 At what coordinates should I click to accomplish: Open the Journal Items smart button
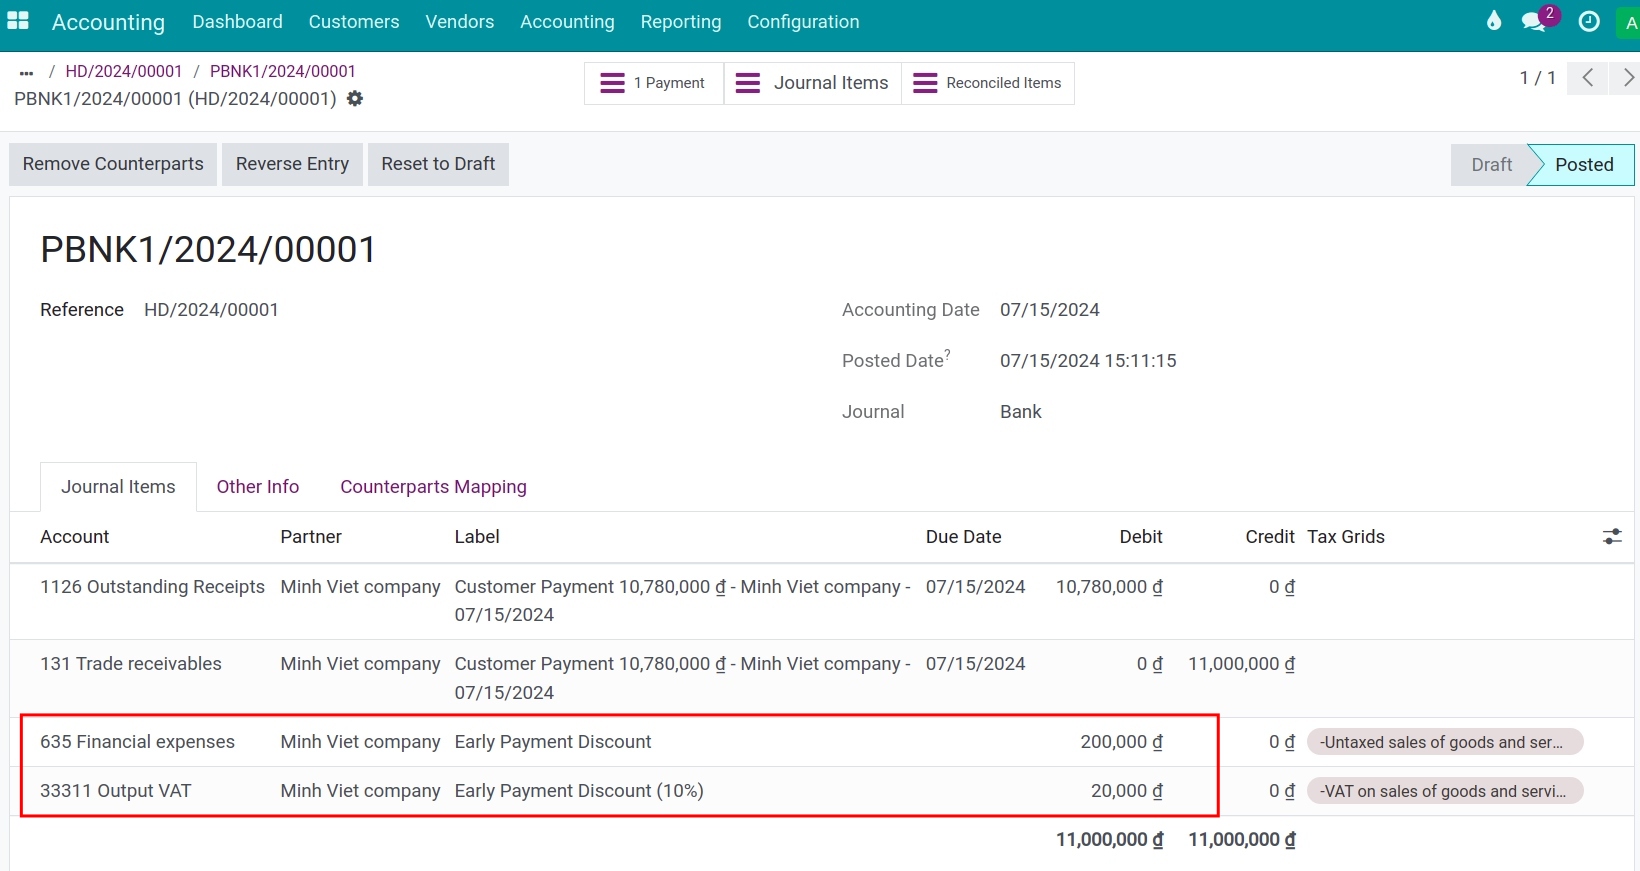click(812, 83)
